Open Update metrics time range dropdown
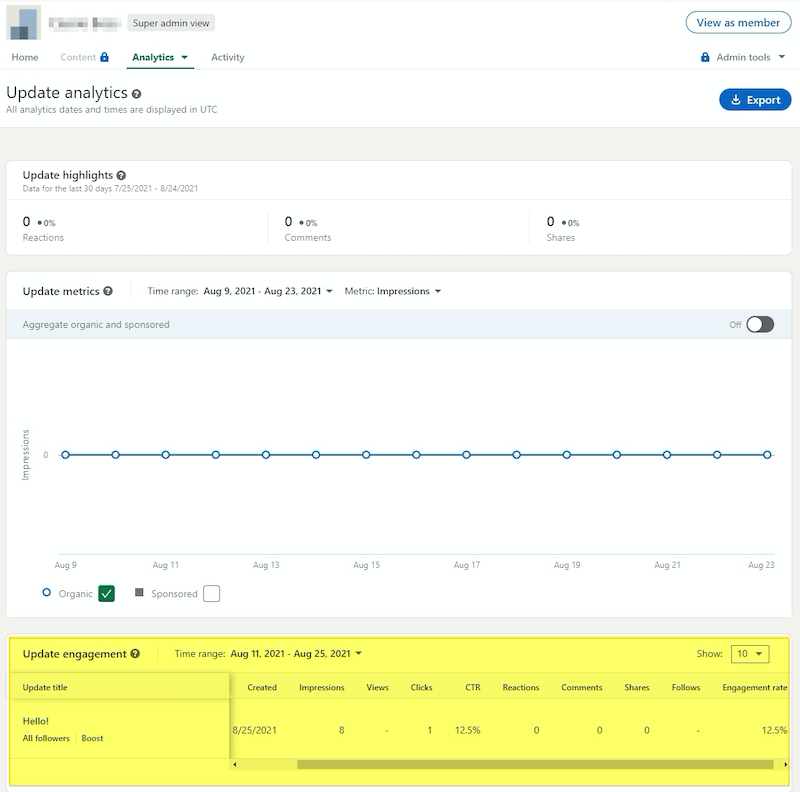Screen dimensions: 800x792 (x=267, y=291)
